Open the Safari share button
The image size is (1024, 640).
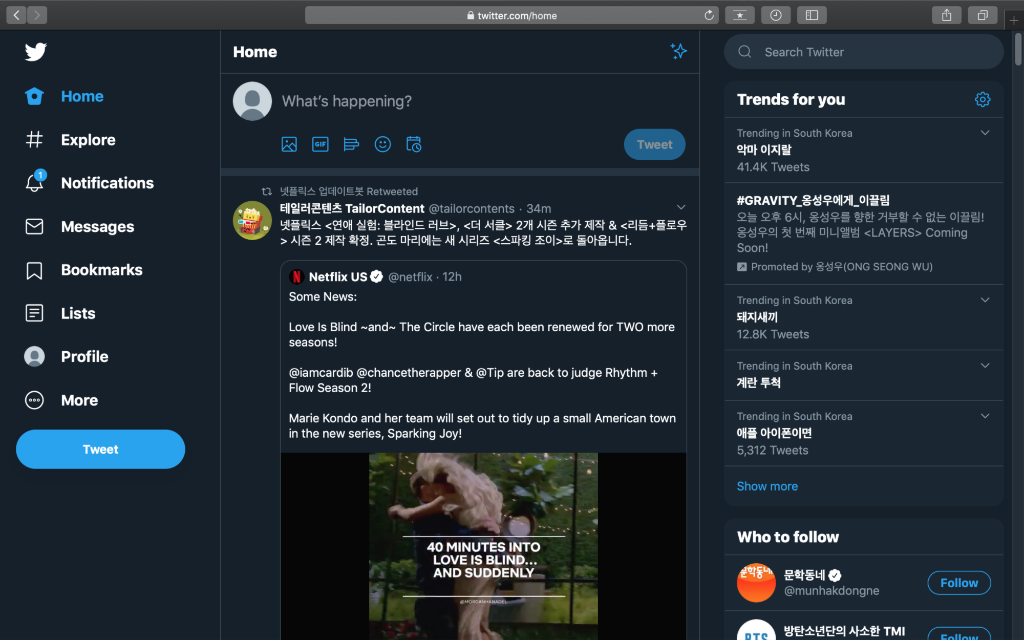(x=946, y=15)
